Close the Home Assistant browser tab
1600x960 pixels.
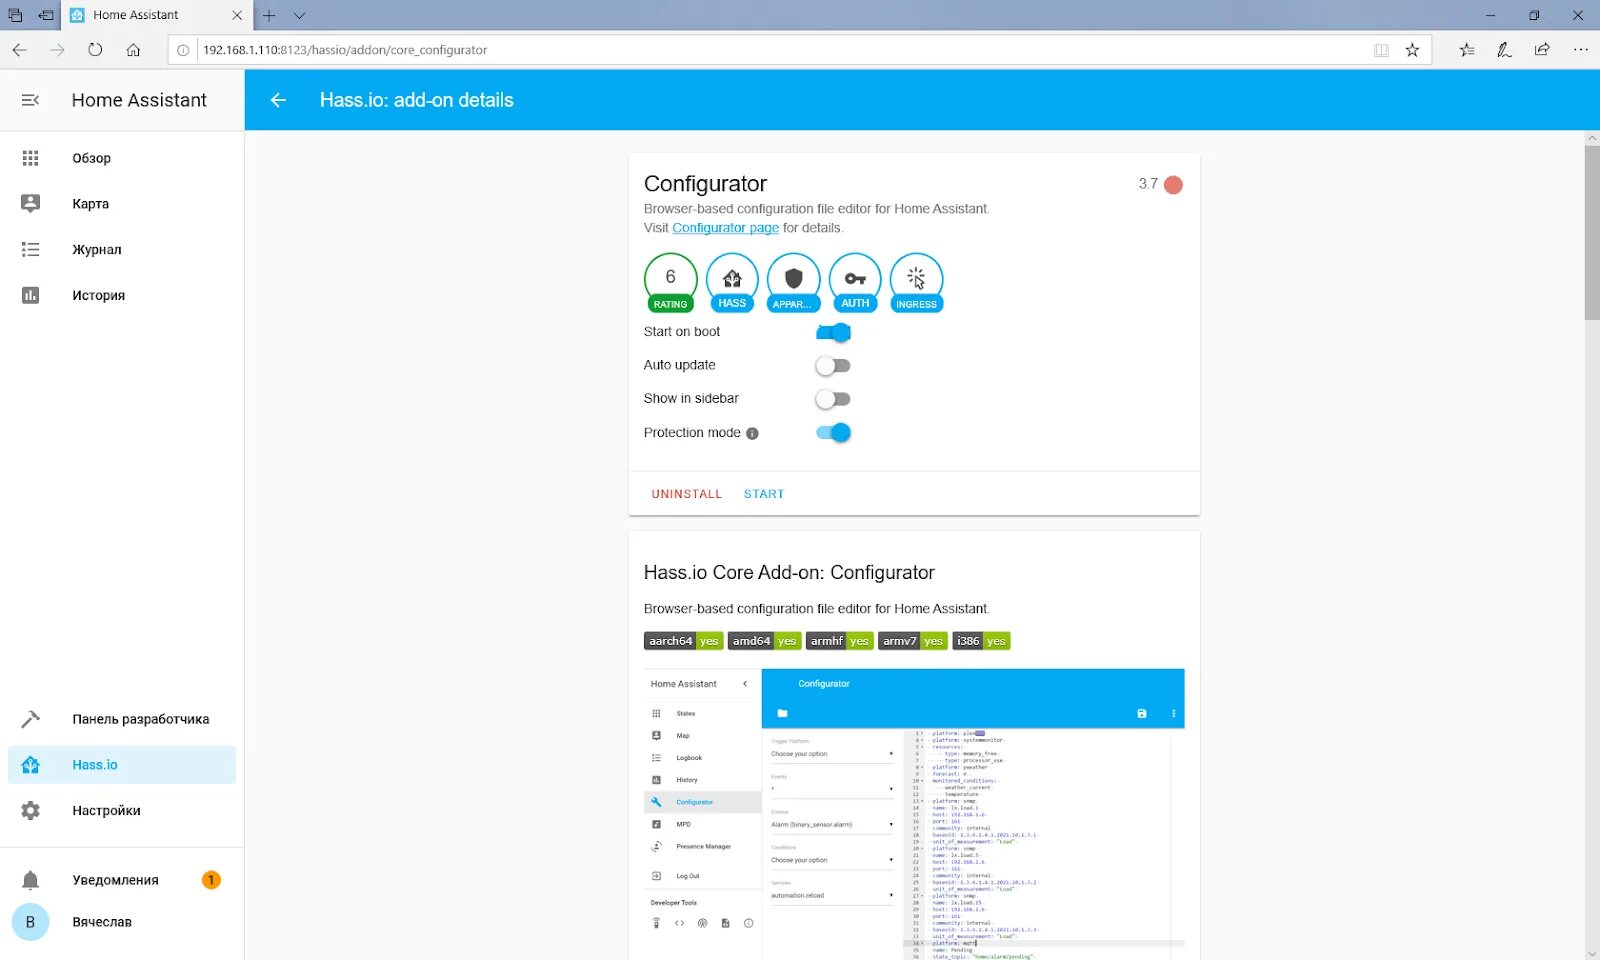(237, 15)
